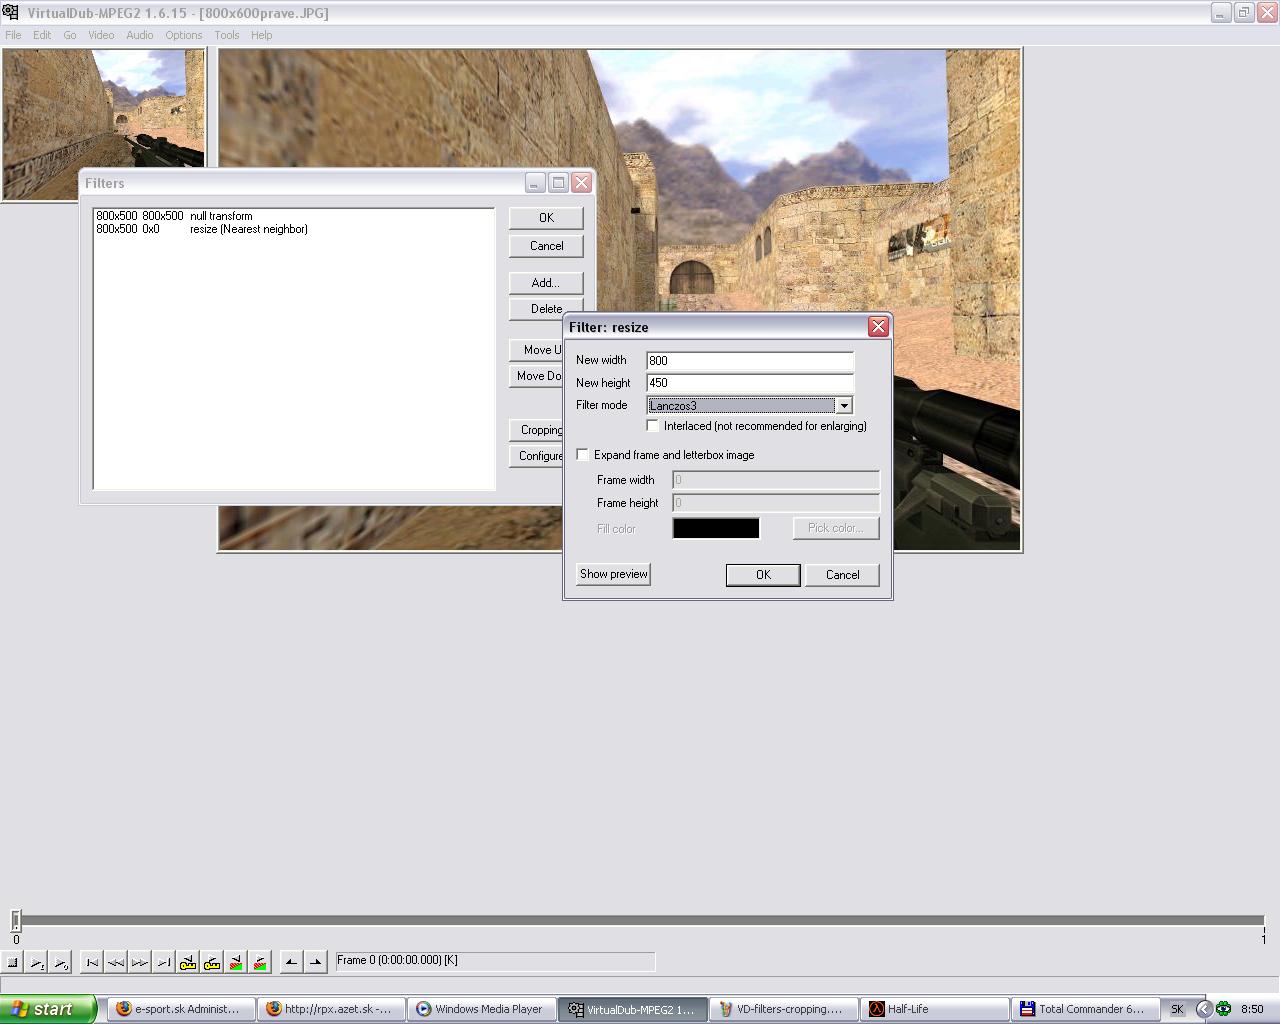Image resolution: width=1280 pixels, height=1024 pixels.
Task: Click Add... in the Filters window
Action: [546, 283]
